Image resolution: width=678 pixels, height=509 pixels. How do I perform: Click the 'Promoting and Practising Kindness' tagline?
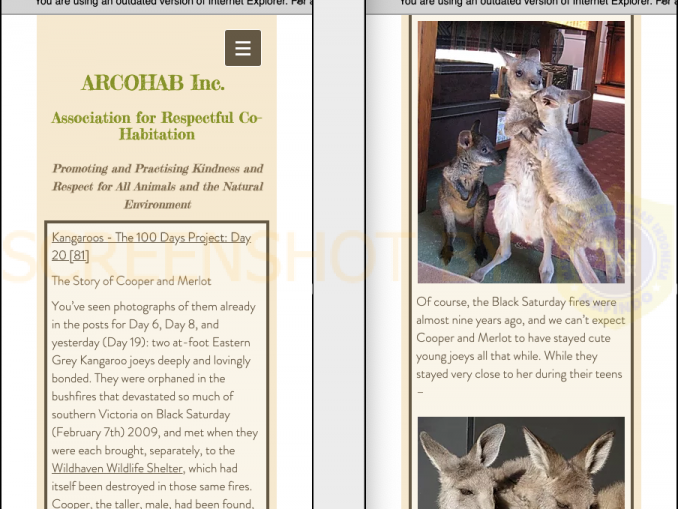(157, 186)
